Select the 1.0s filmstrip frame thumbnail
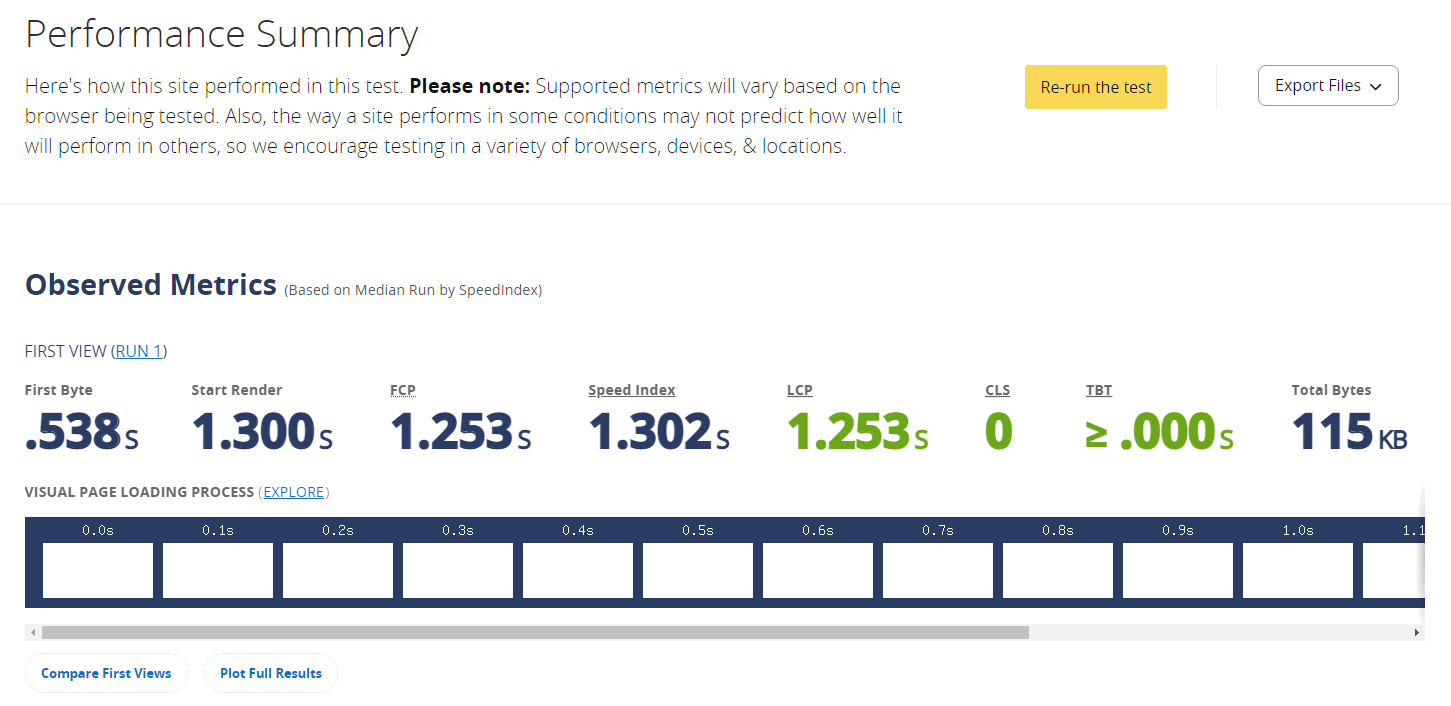This screenshot has width=1451, height=706. click(x=1298, y=570)
